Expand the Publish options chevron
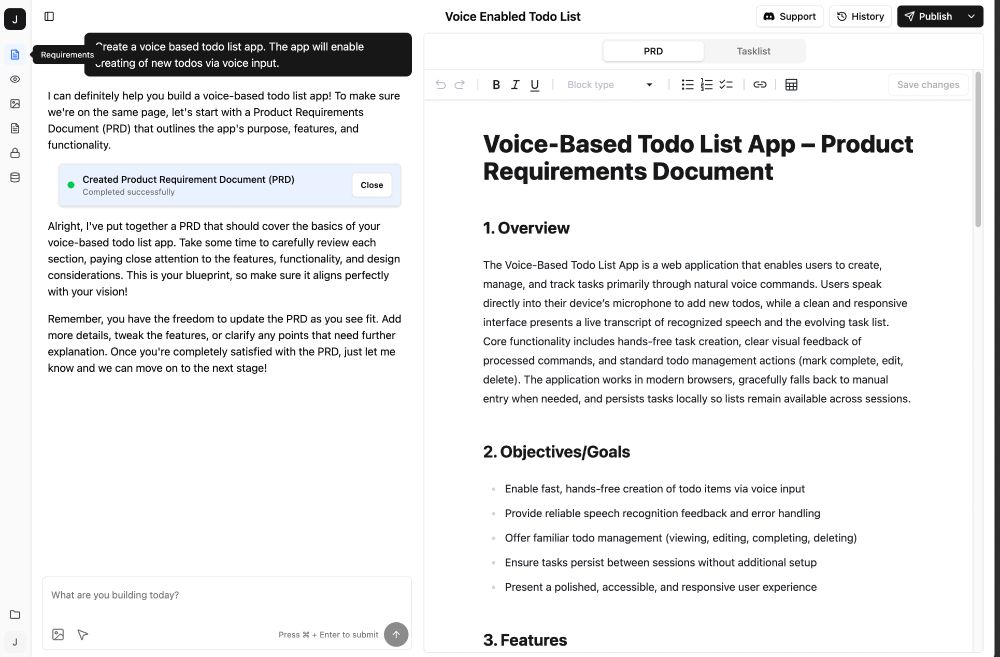This screenshot has height=657, width=1000. (x=971, y=17)
